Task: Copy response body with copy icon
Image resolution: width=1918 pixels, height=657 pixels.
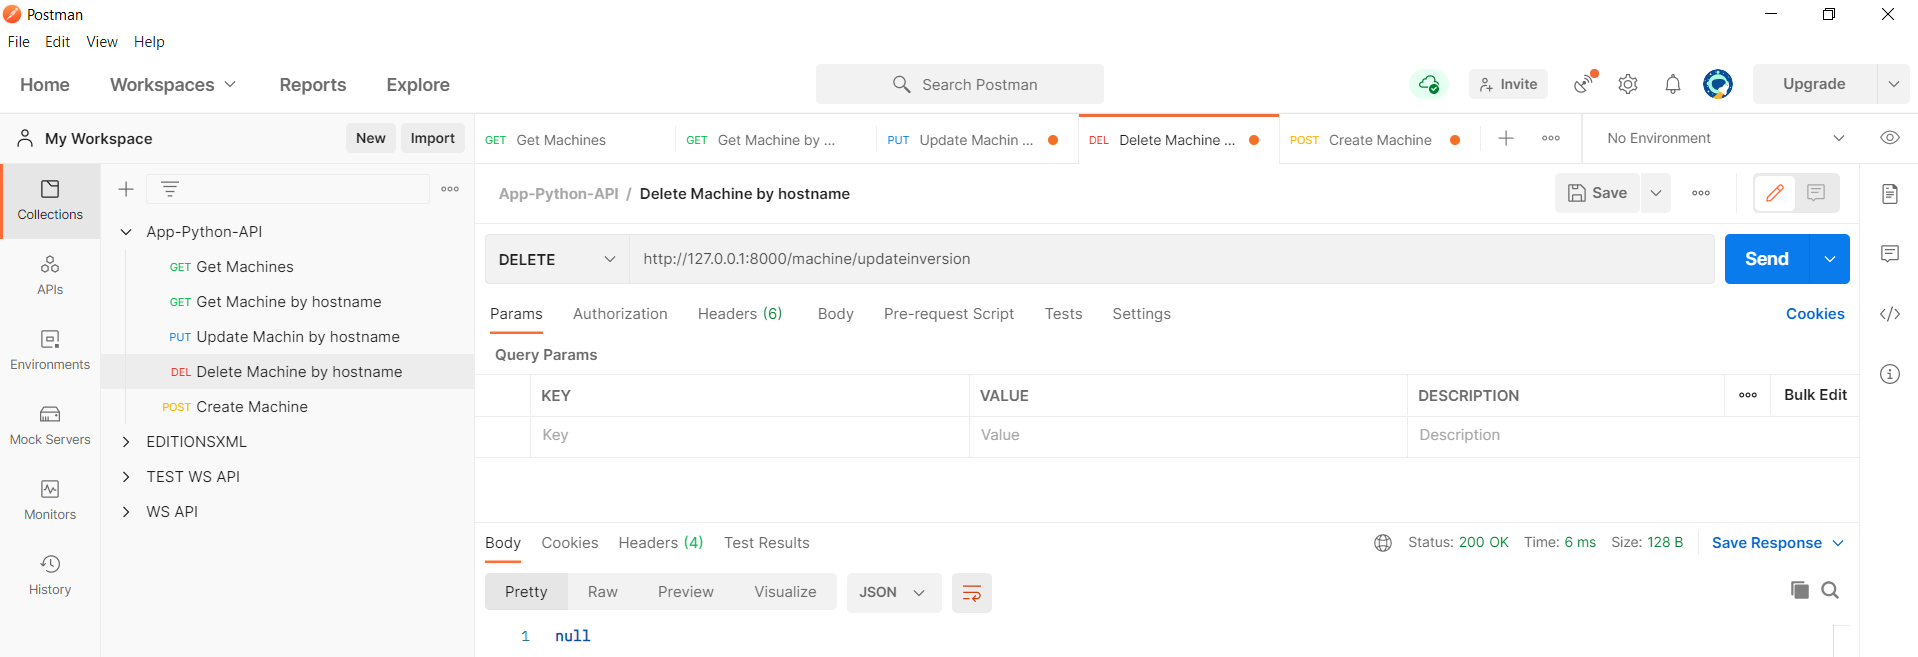Action: pos(1800,590)
